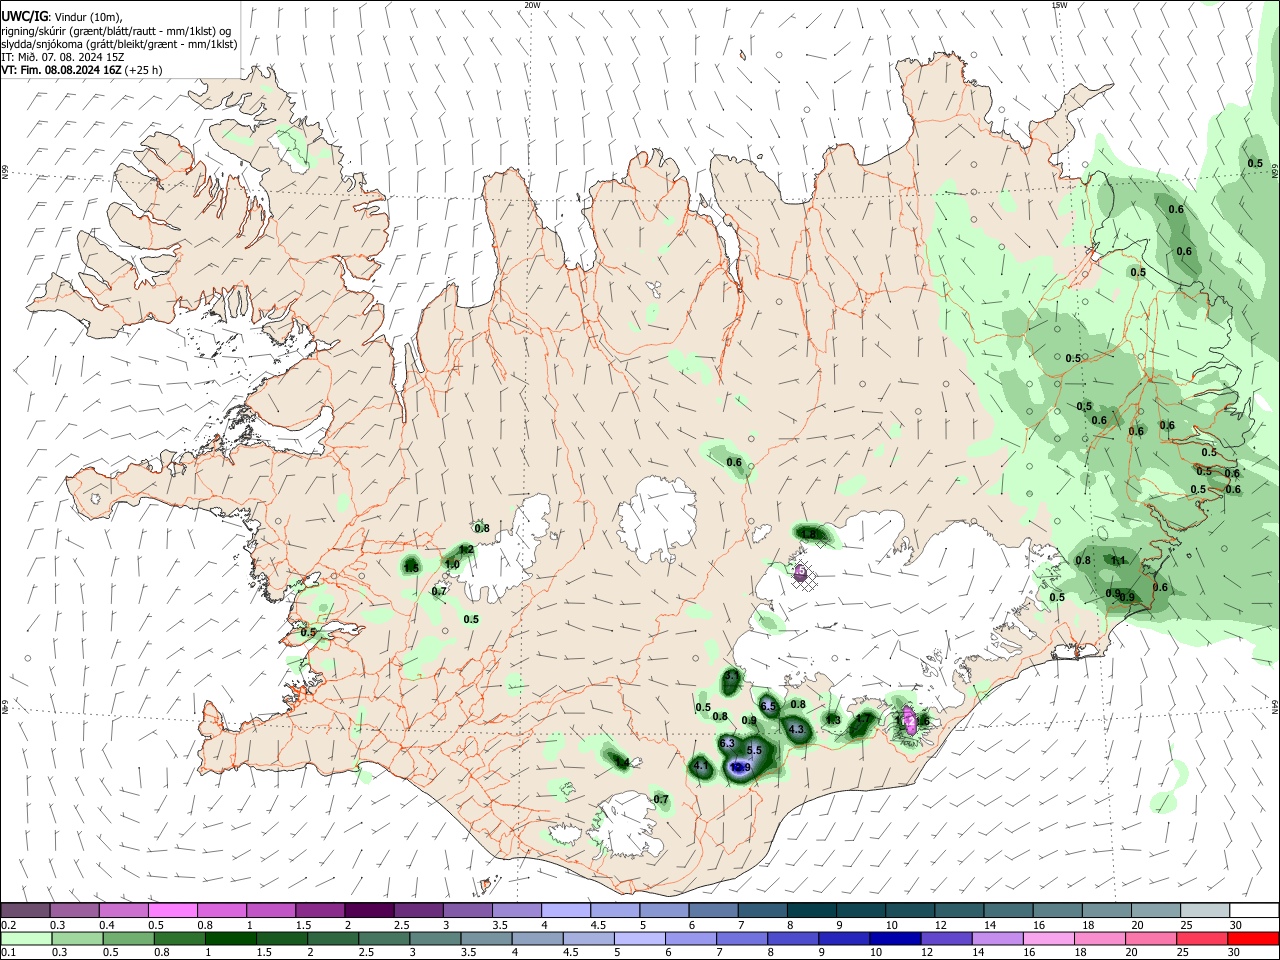Select the light lavender swatch labeled 4 in snow scale

[566, 910]
